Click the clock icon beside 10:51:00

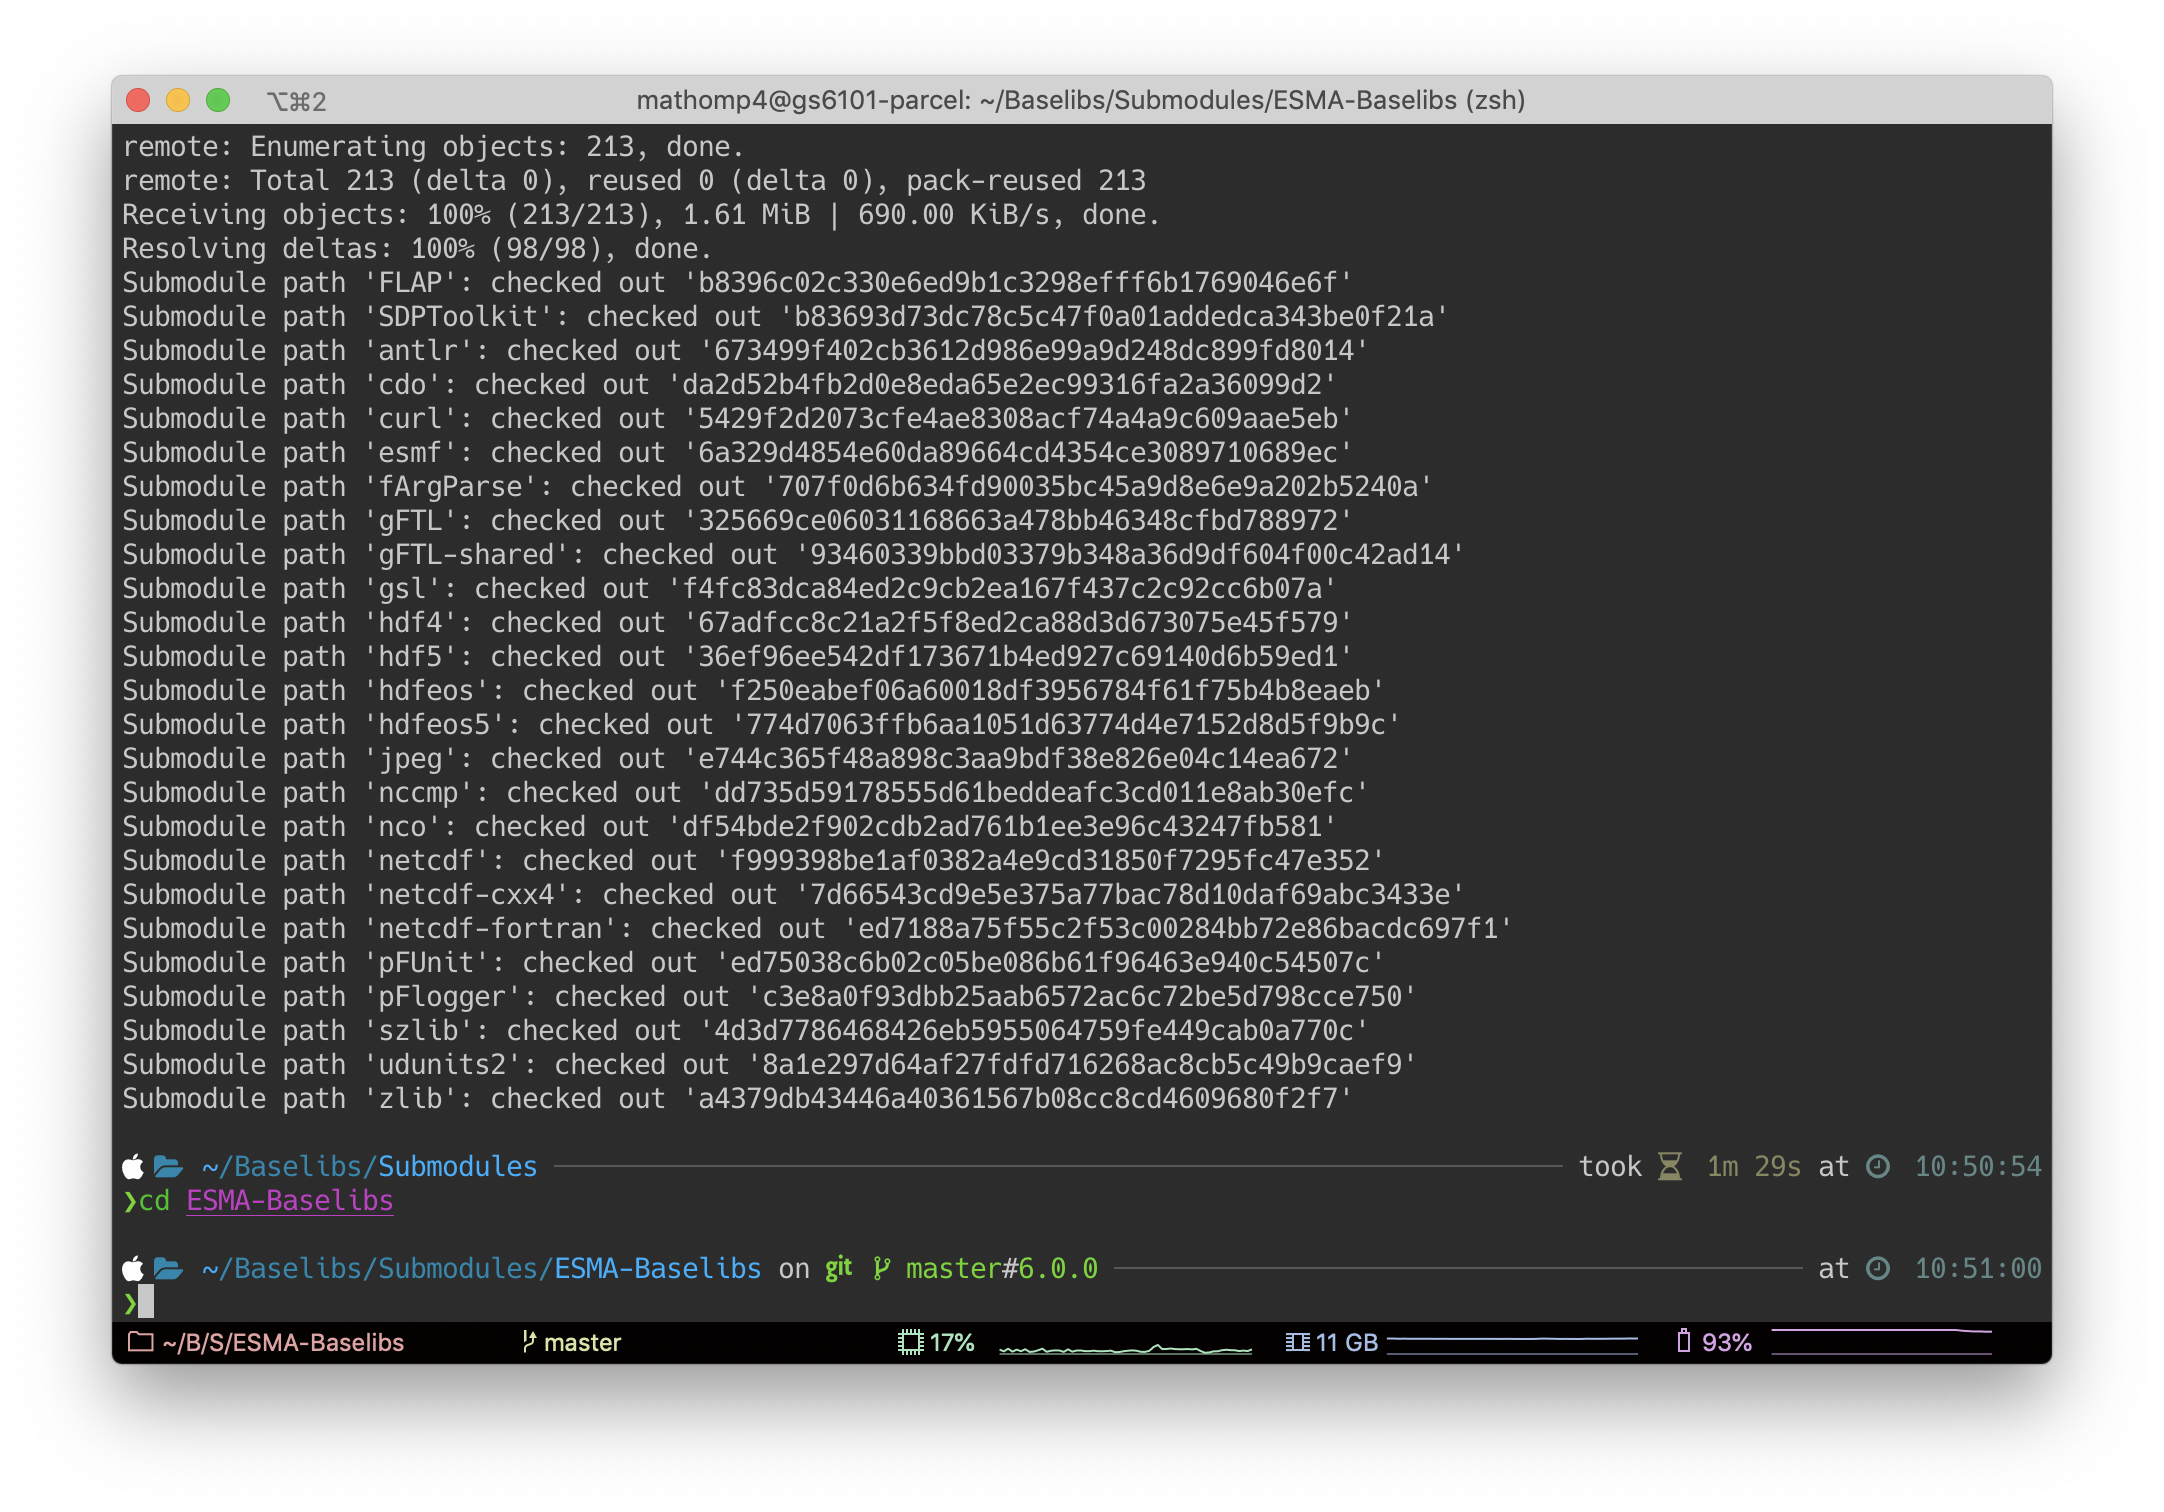coord(1878,1269)
